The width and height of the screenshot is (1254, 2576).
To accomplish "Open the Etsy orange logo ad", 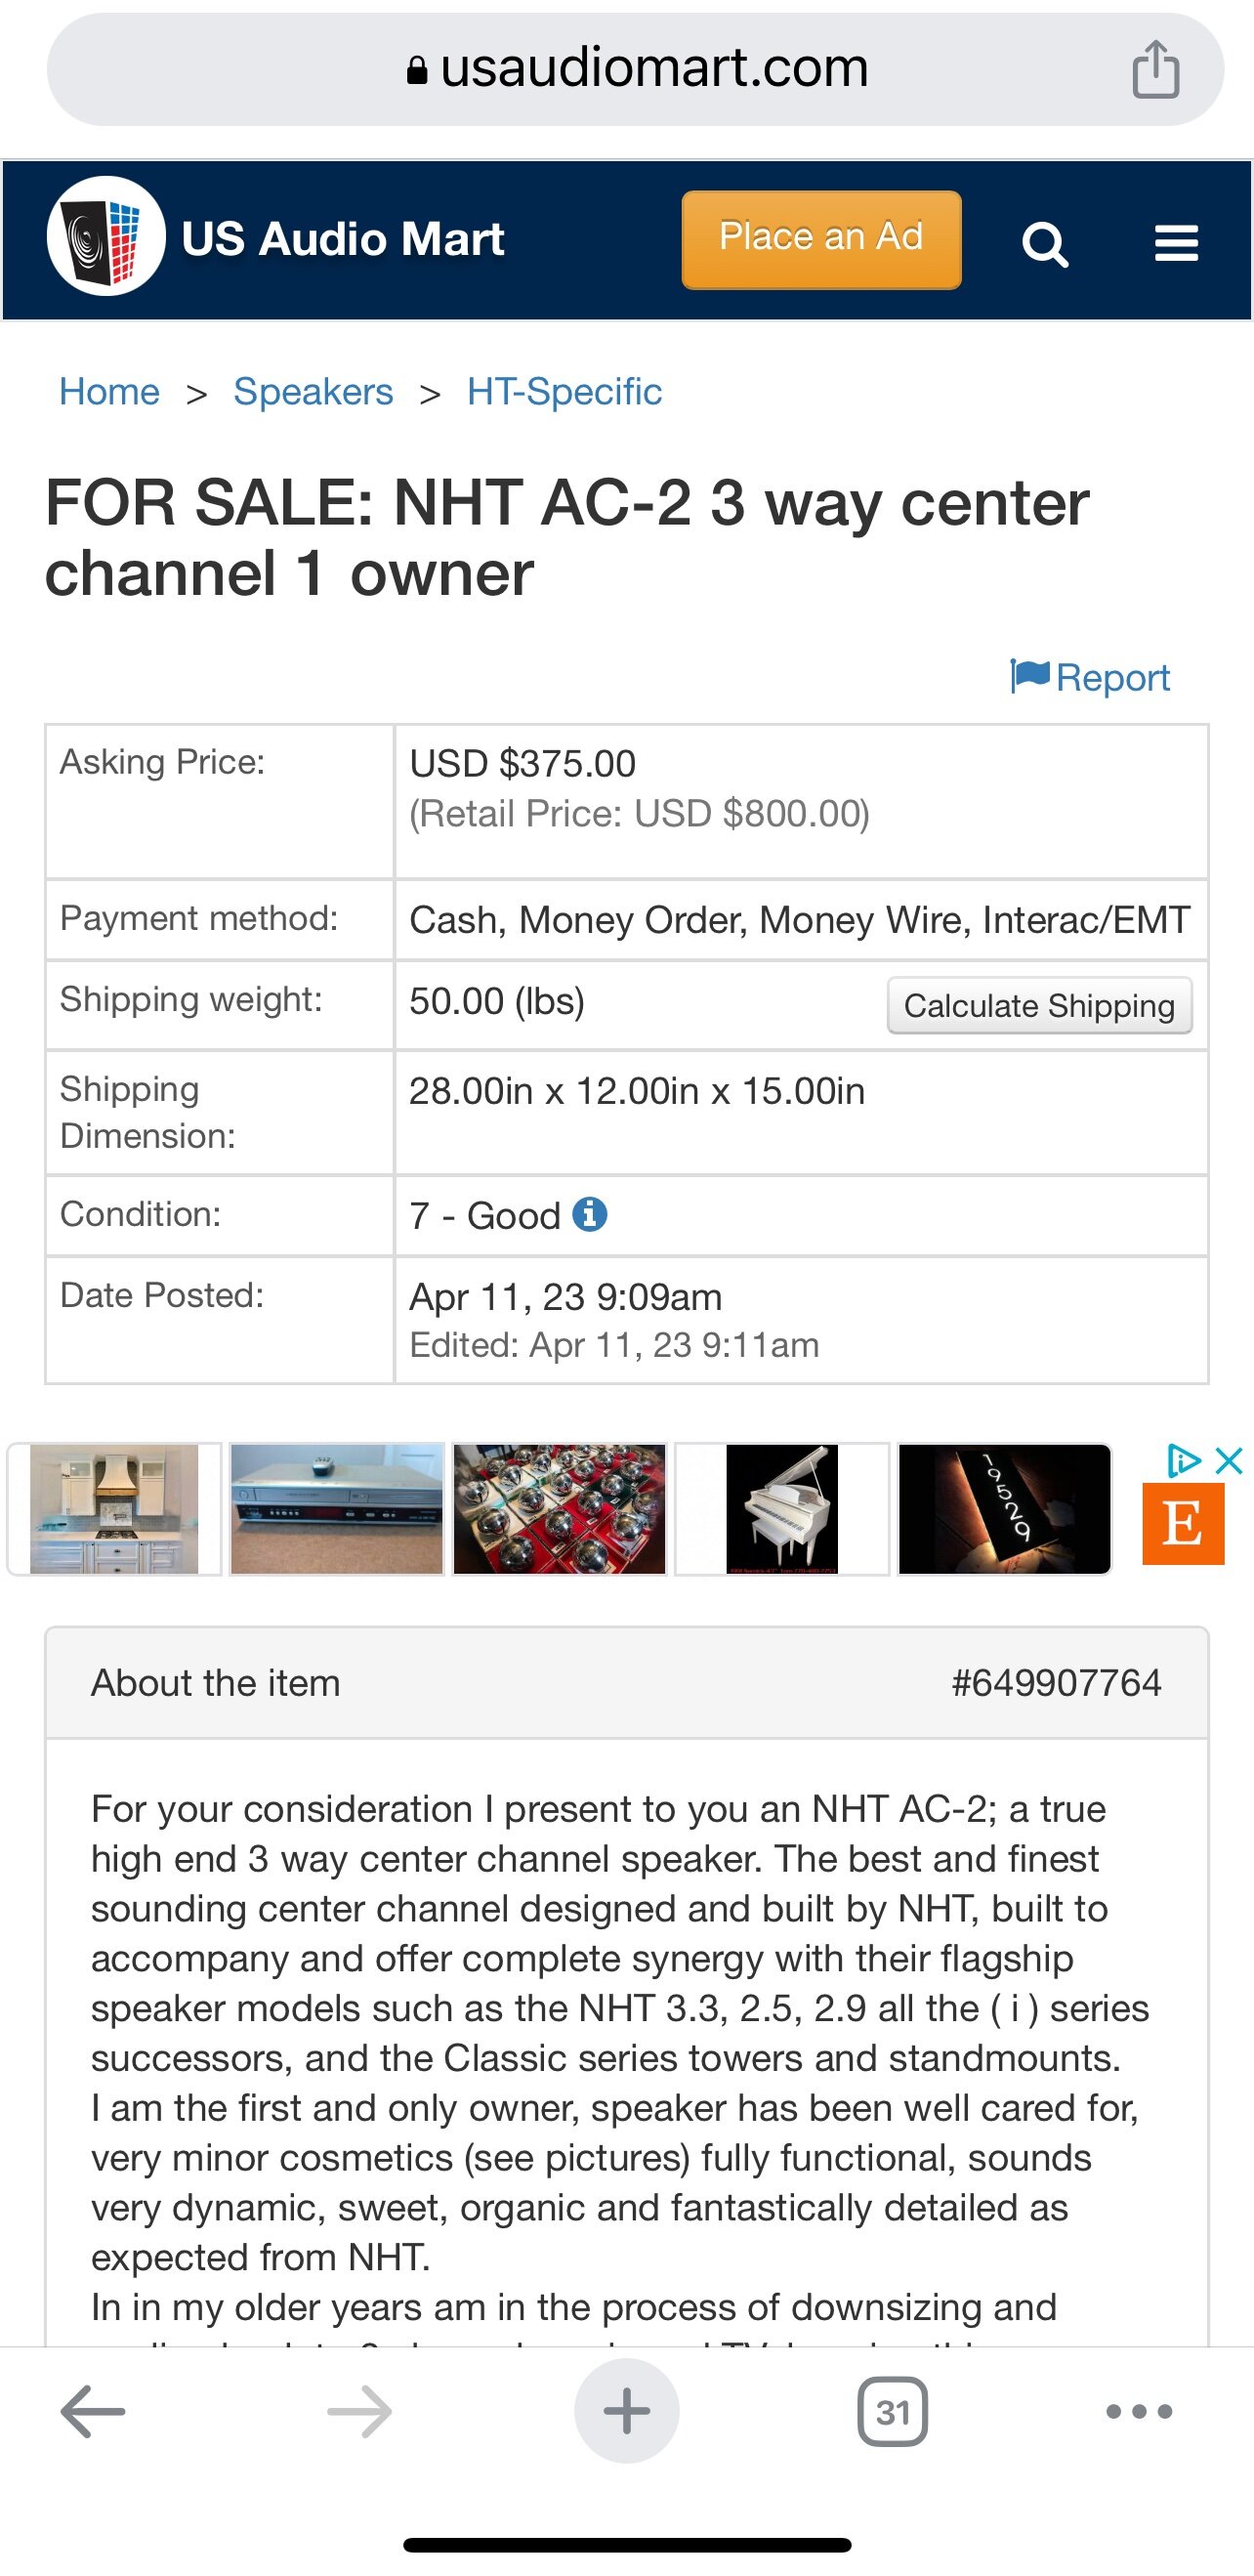I will point(1183,1524).
